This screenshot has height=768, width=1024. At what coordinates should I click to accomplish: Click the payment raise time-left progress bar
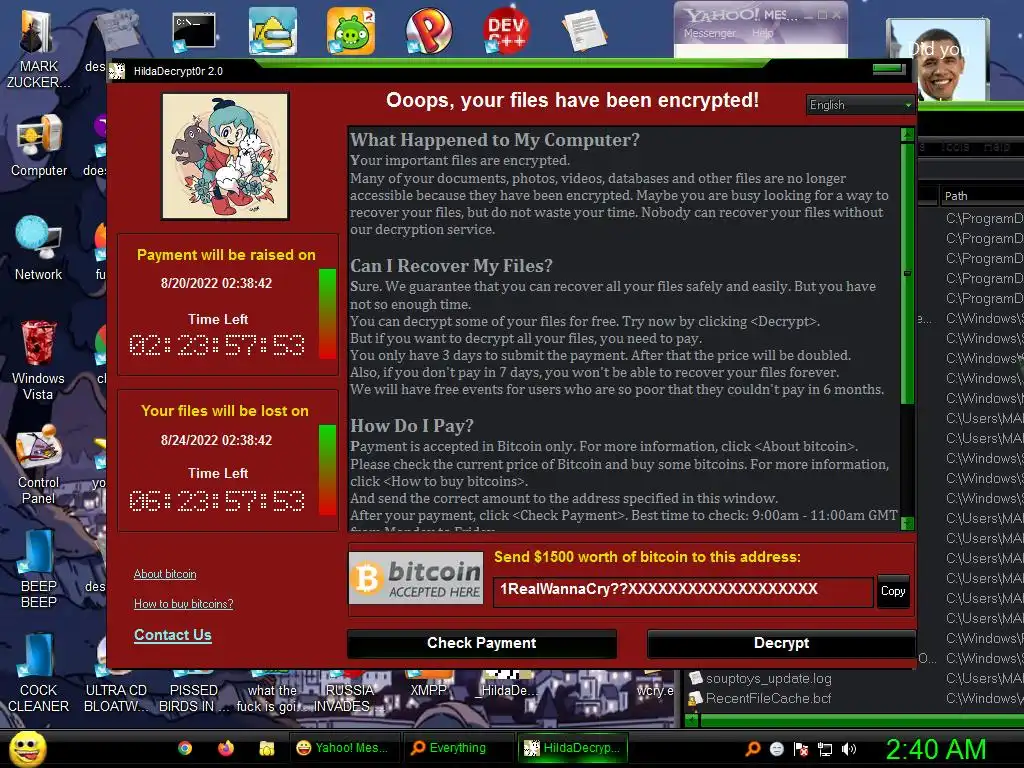[x=327, y=313]
